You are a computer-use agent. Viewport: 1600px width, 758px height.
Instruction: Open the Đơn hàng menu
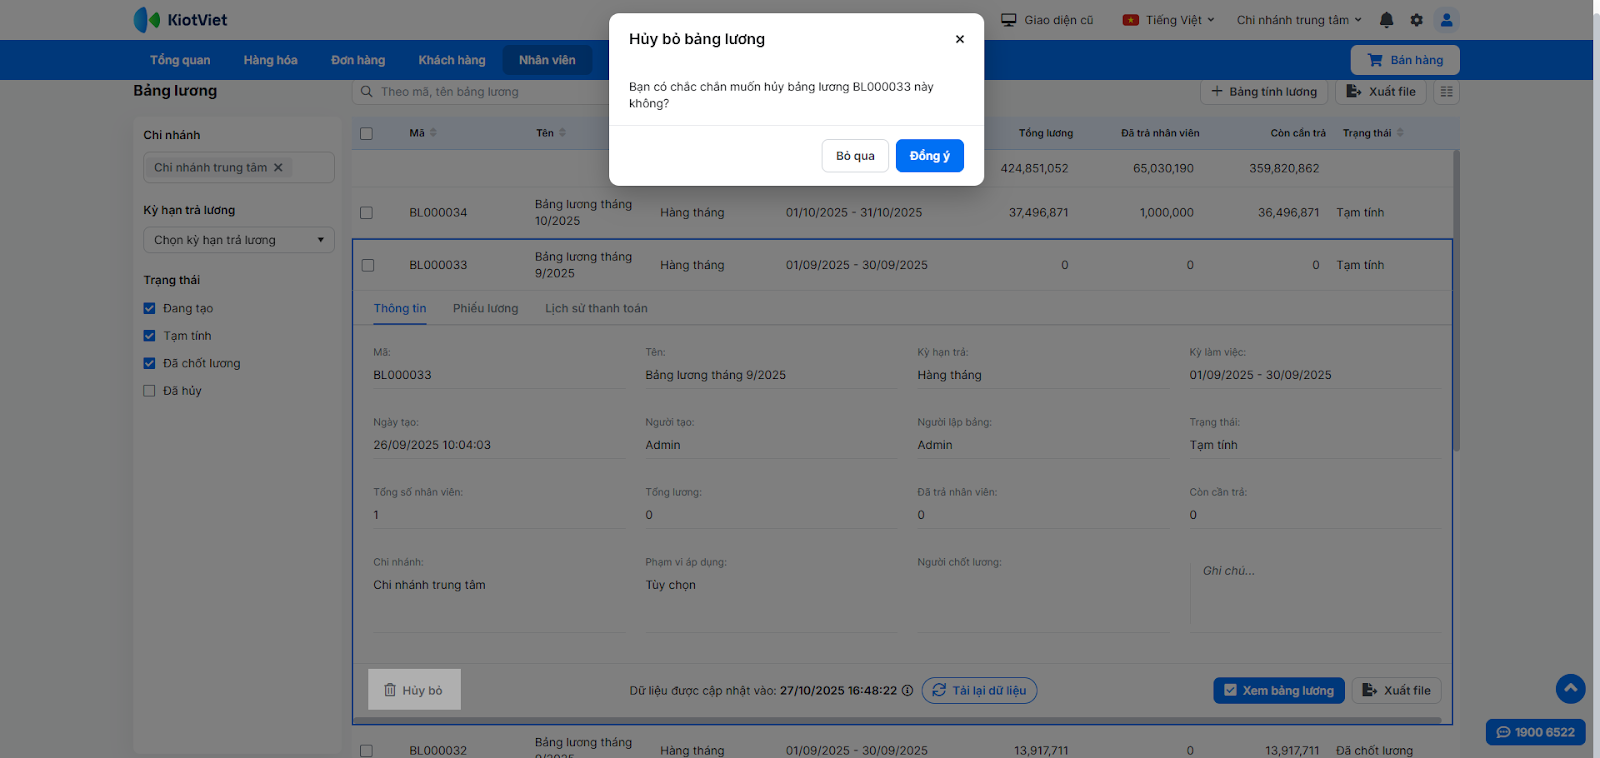(x=358, y=60)
